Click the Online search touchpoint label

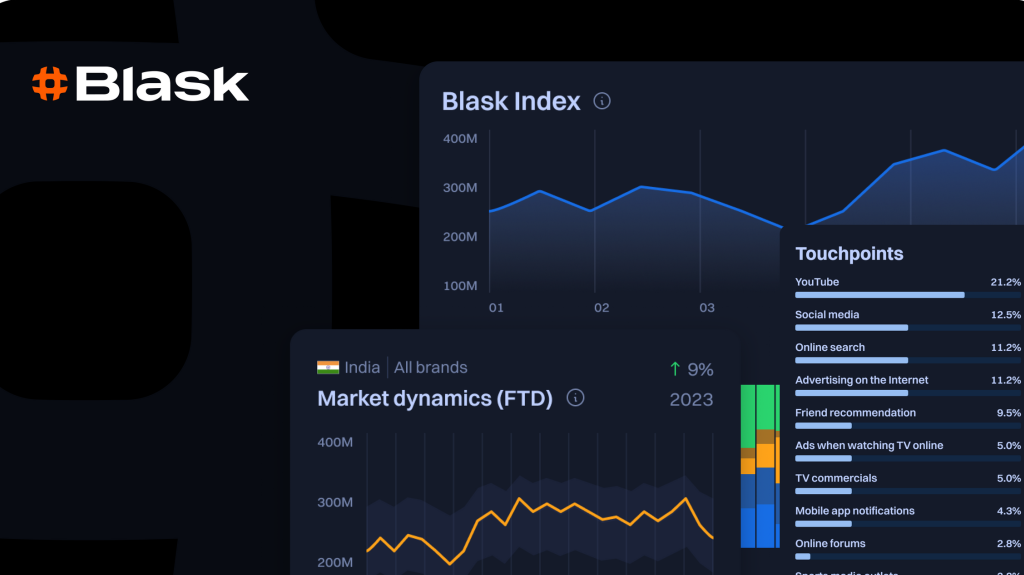829,347
